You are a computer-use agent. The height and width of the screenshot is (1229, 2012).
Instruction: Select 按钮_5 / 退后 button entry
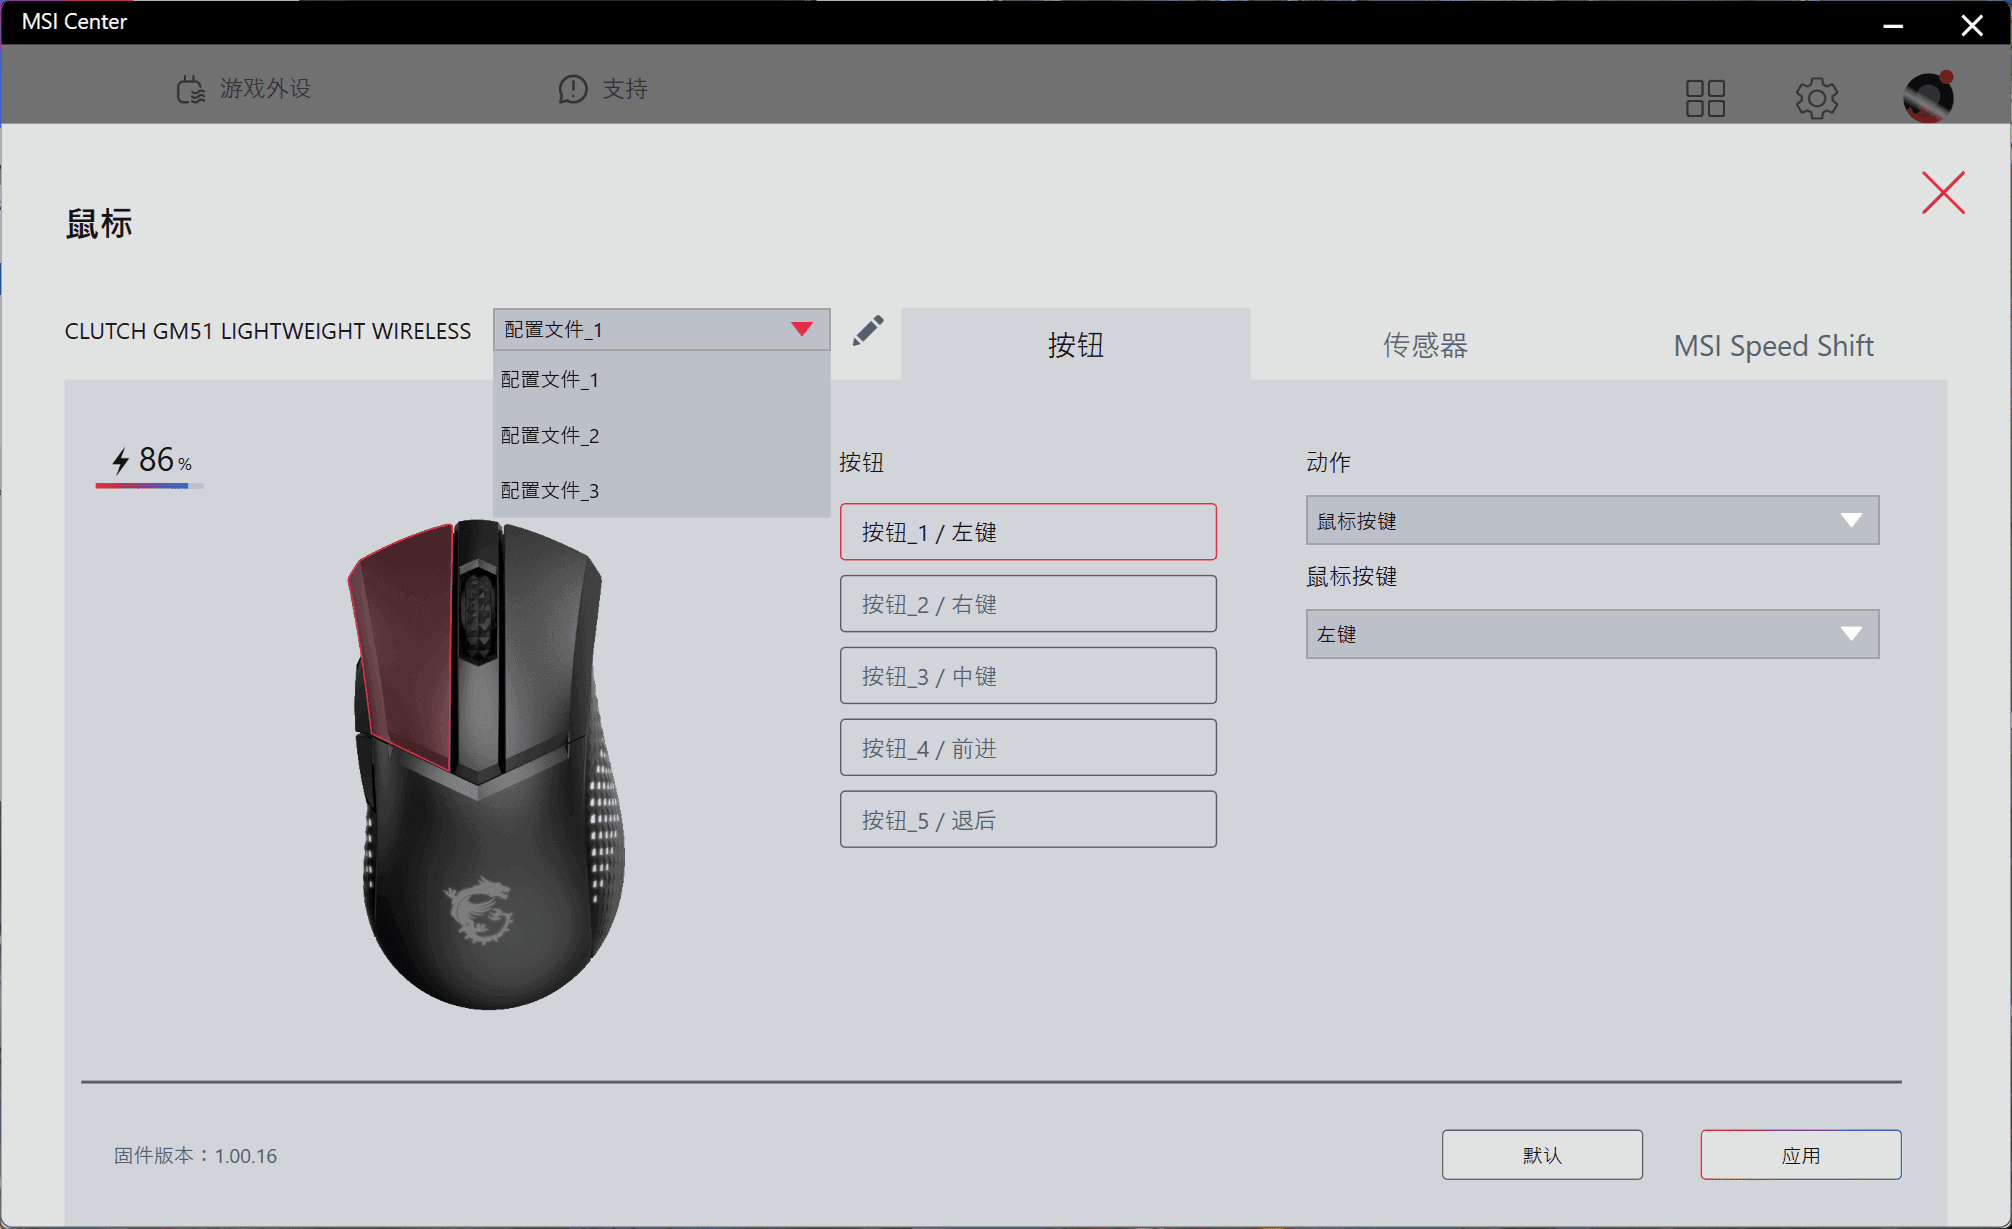(1028, 820)
